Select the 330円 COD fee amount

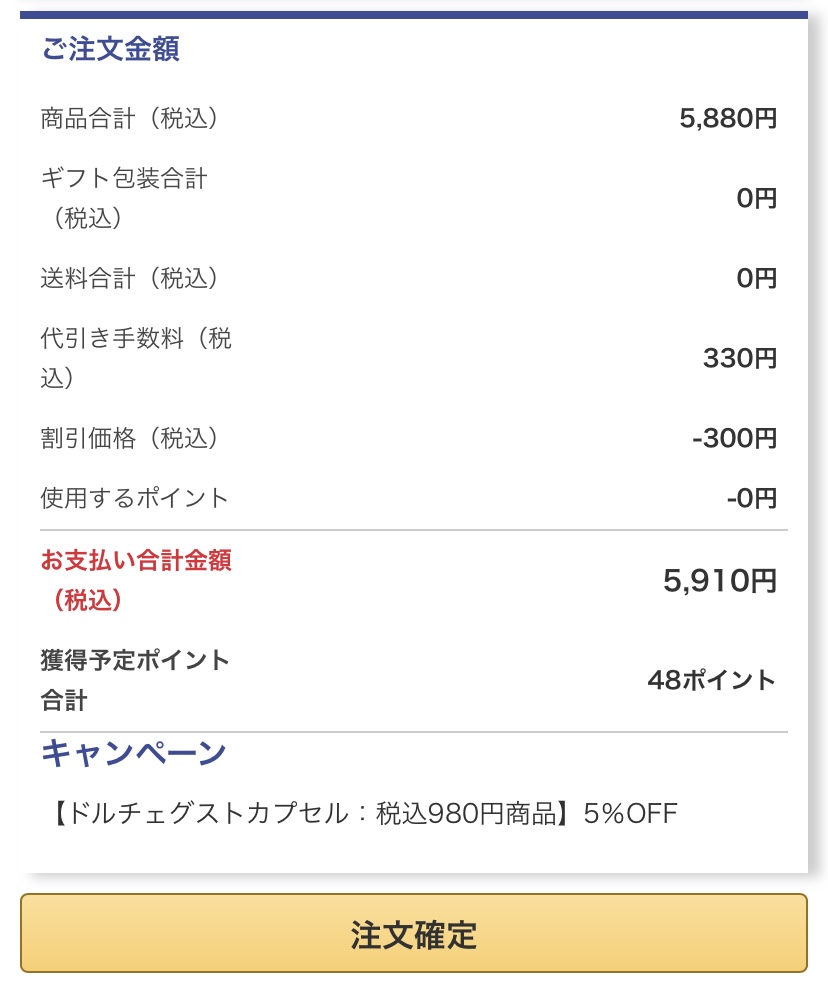[x=740, y=358]
